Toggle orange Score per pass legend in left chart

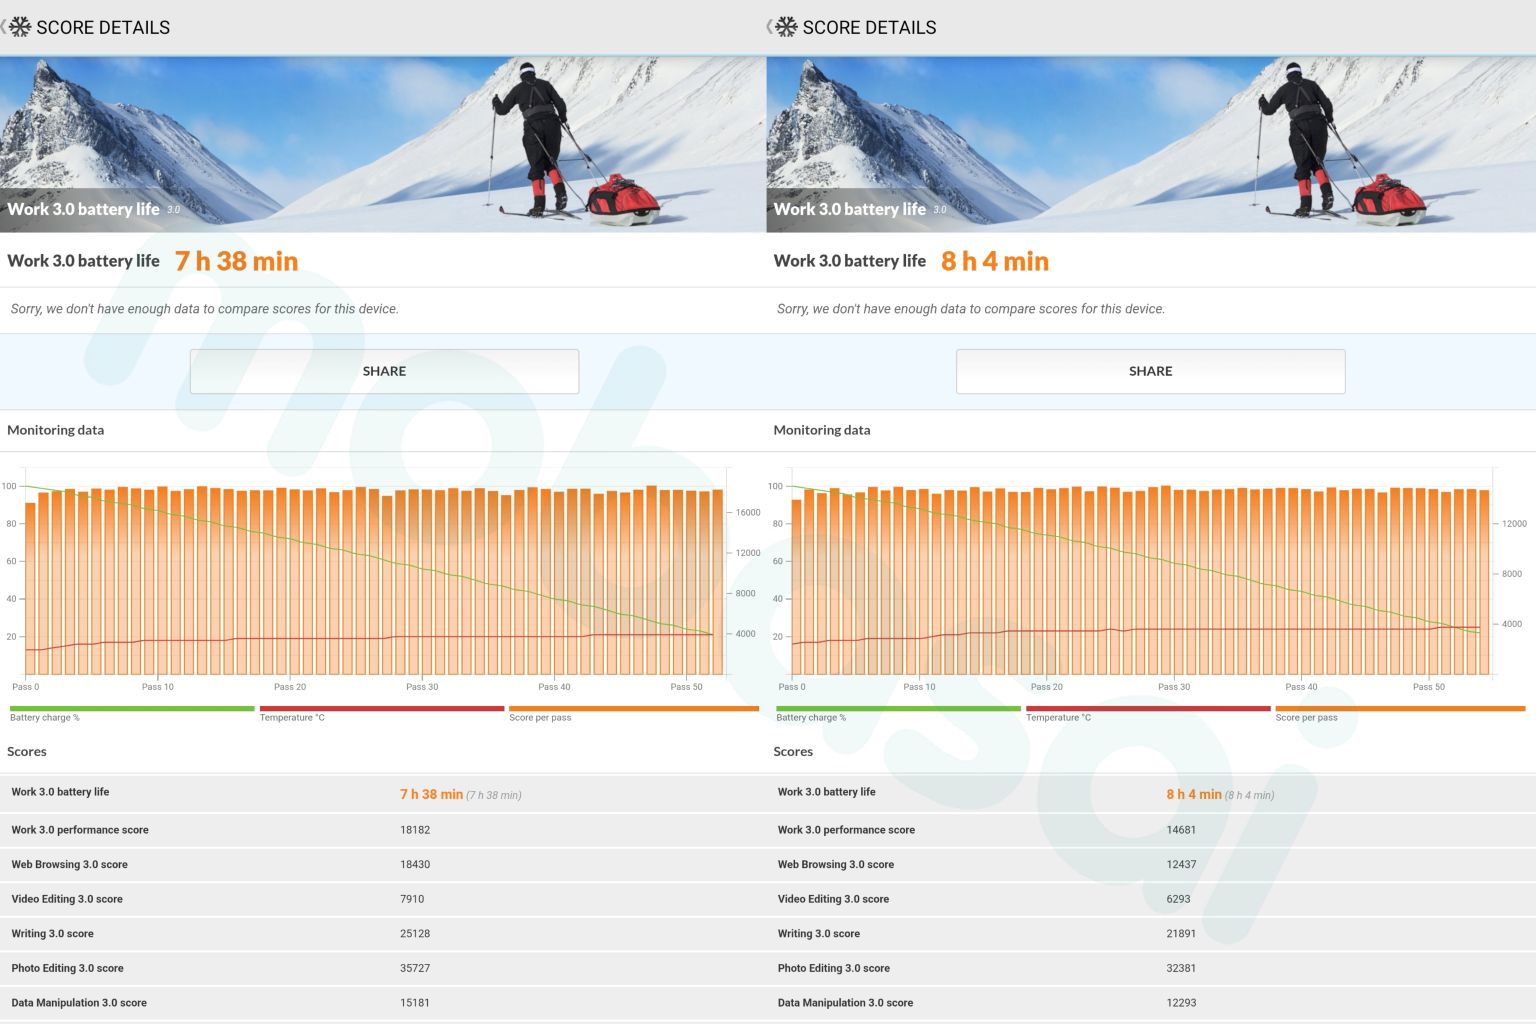(x=632, y=712)
